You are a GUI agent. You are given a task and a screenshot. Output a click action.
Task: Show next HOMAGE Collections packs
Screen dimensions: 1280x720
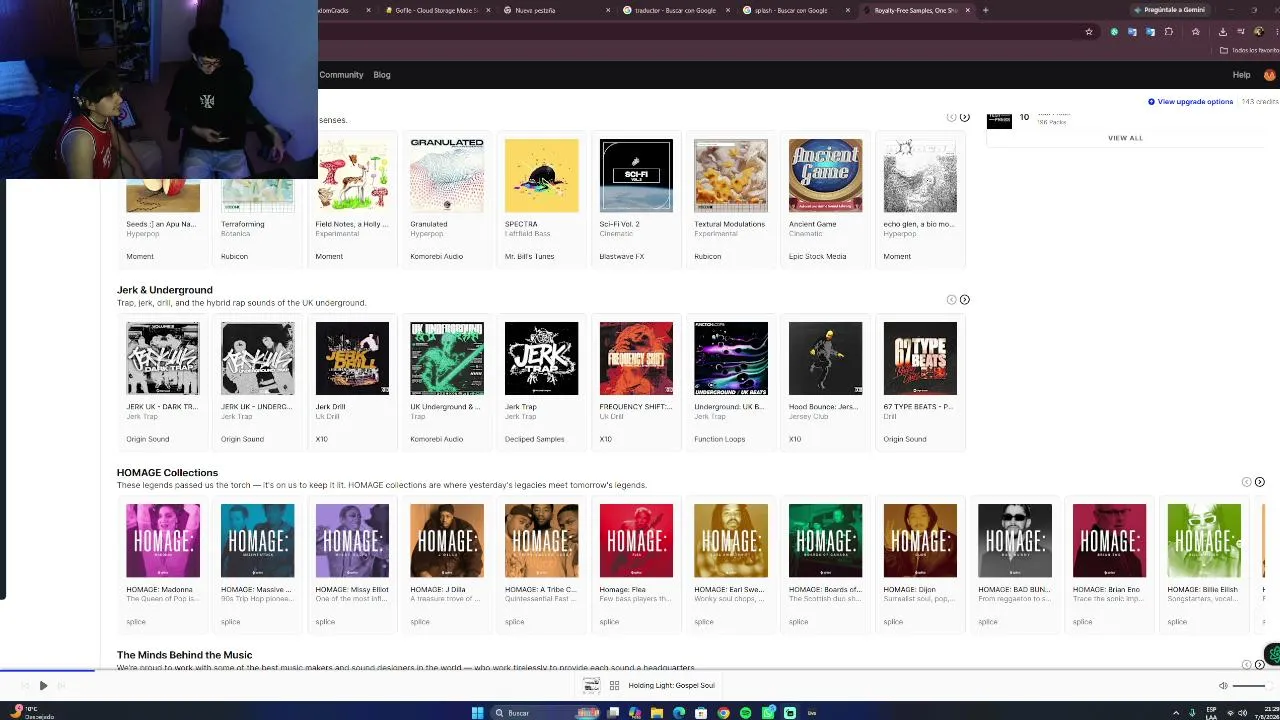pos(1259,482)
